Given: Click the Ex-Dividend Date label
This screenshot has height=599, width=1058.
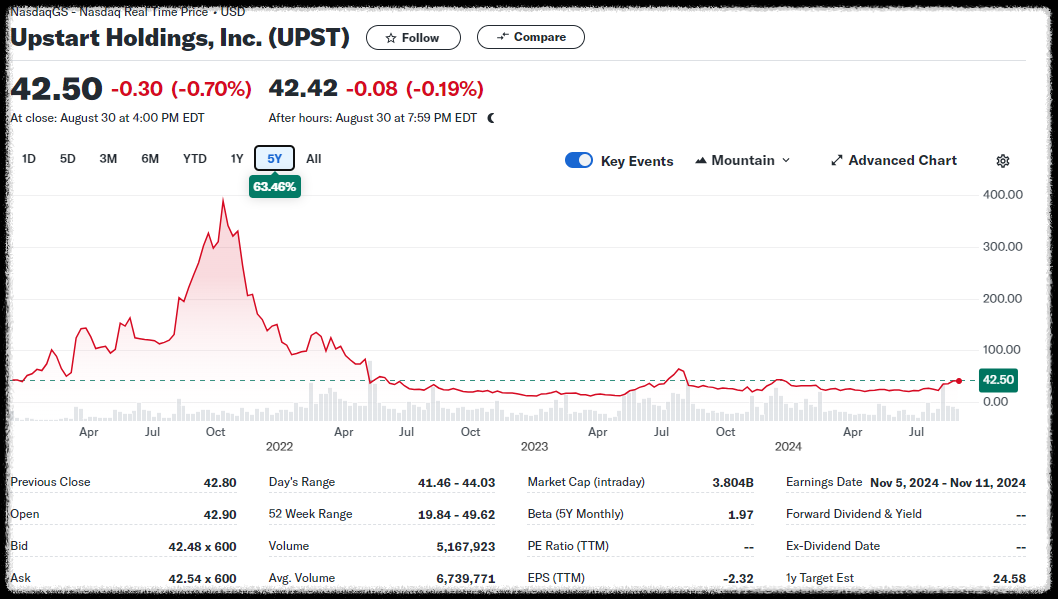Looking at the screenshot, I should tap(833, 546).
